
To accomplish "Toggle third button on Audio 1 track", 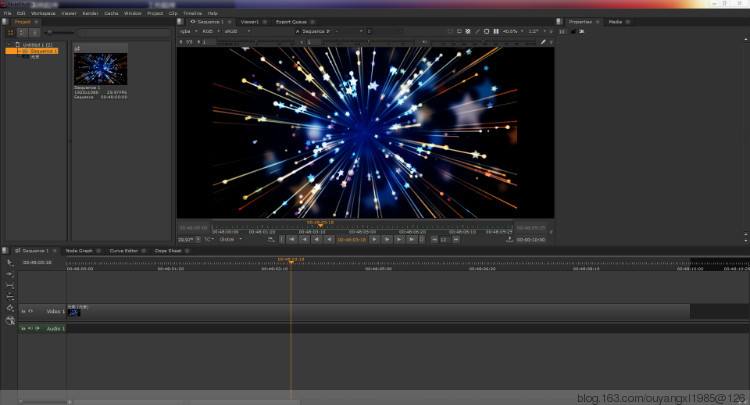I will click(37, 328).
